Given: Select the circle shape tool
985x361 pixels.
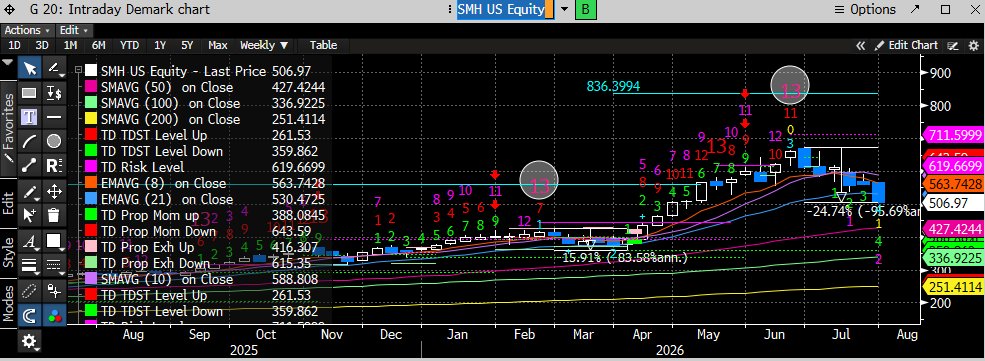Looking at the screenshot, I should coord(54,141).
